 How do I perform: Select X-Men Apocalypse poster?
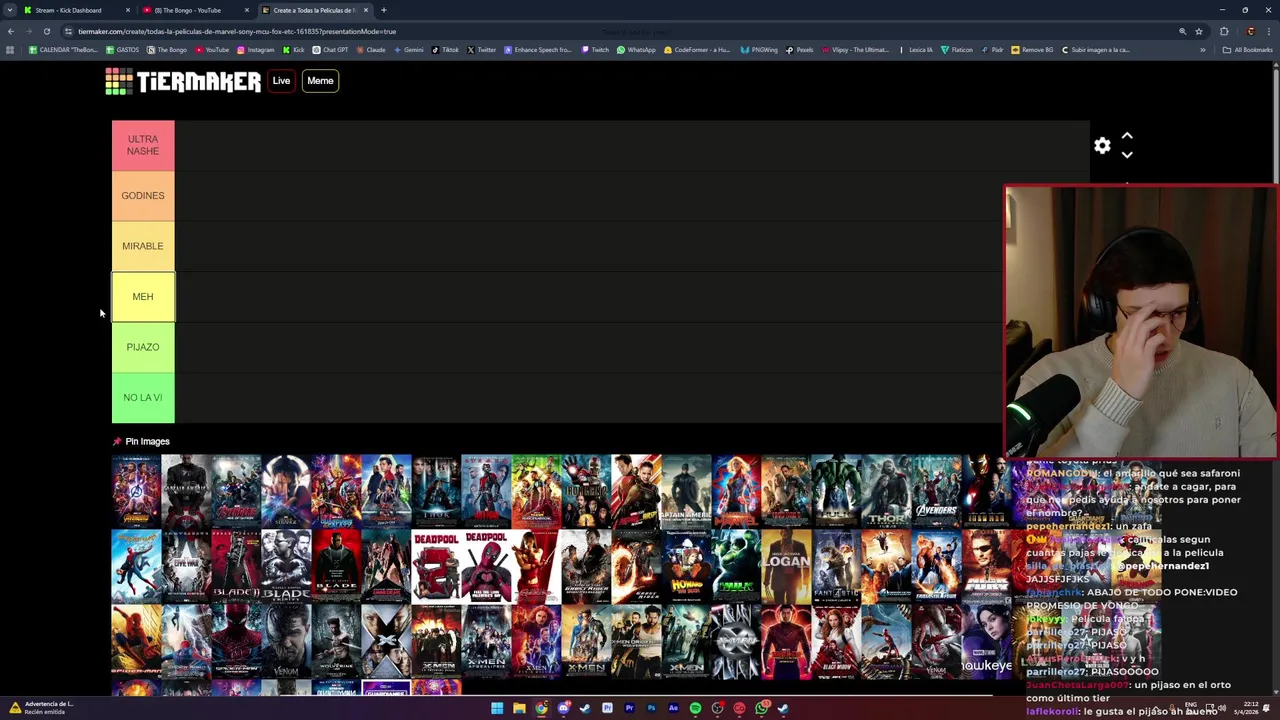pos(486,641)
